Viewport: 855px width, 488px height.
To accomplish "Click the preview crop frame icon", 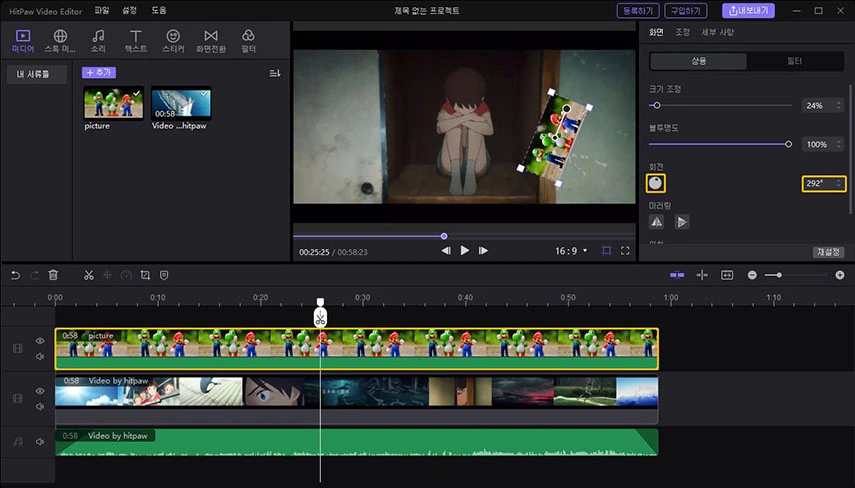I will [606, 251].
